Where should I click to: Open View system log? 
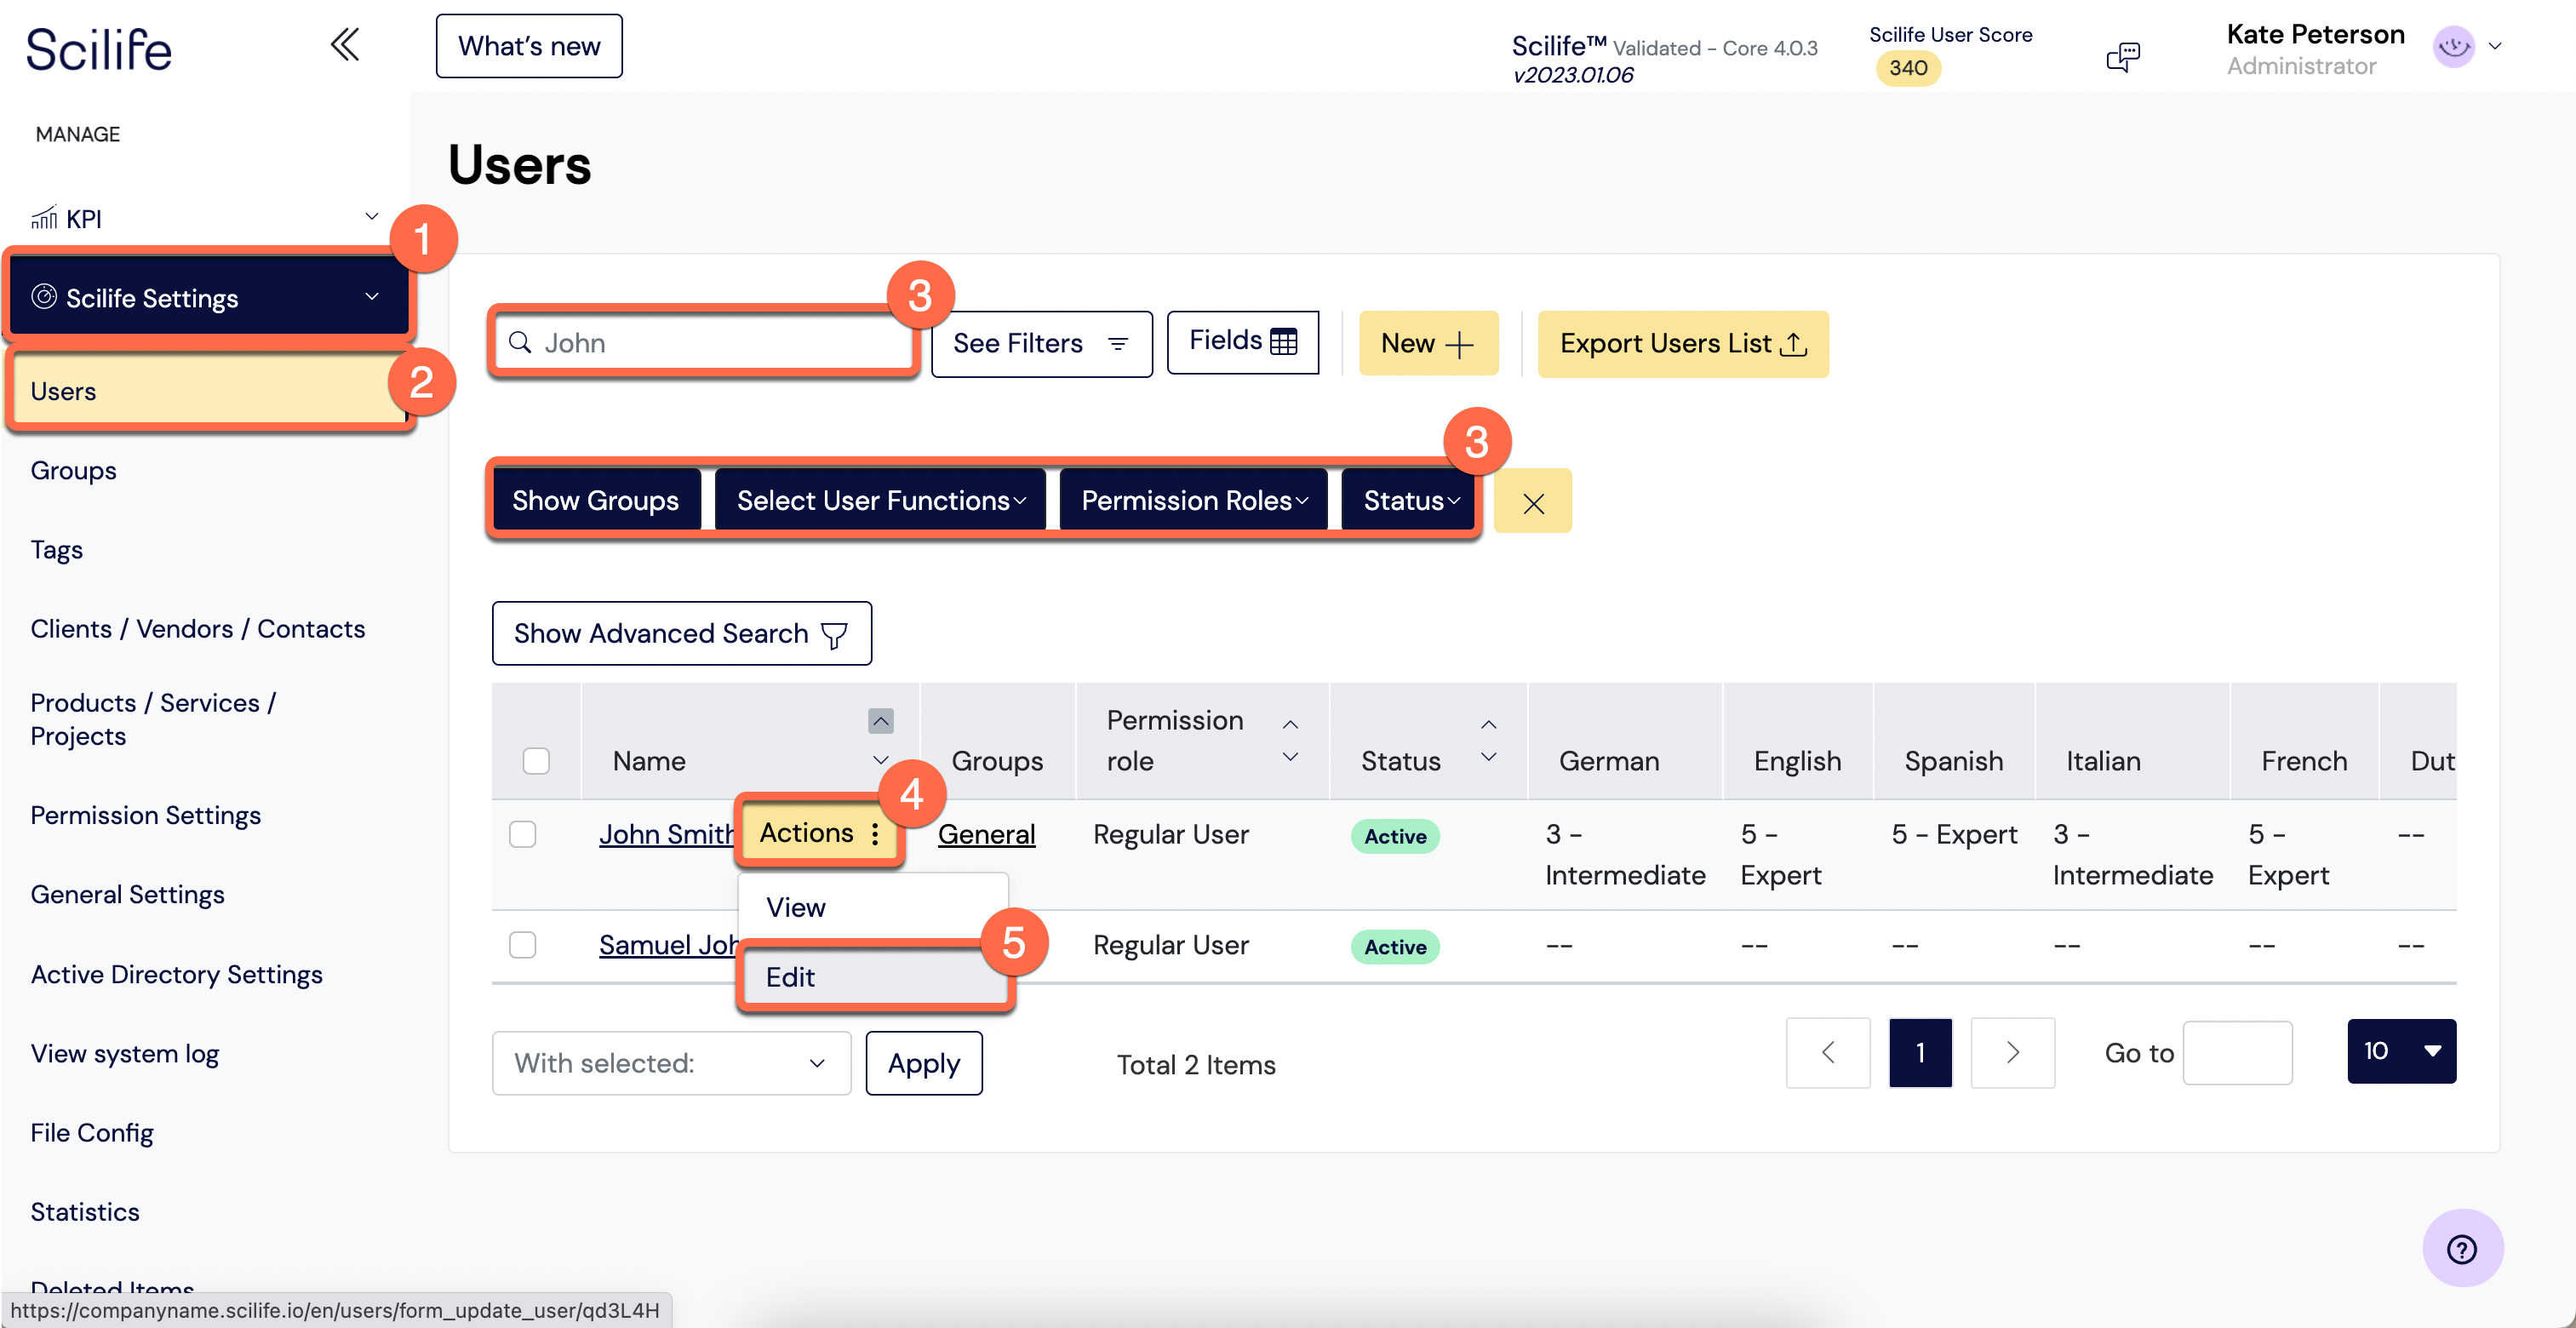[124, 1053]
